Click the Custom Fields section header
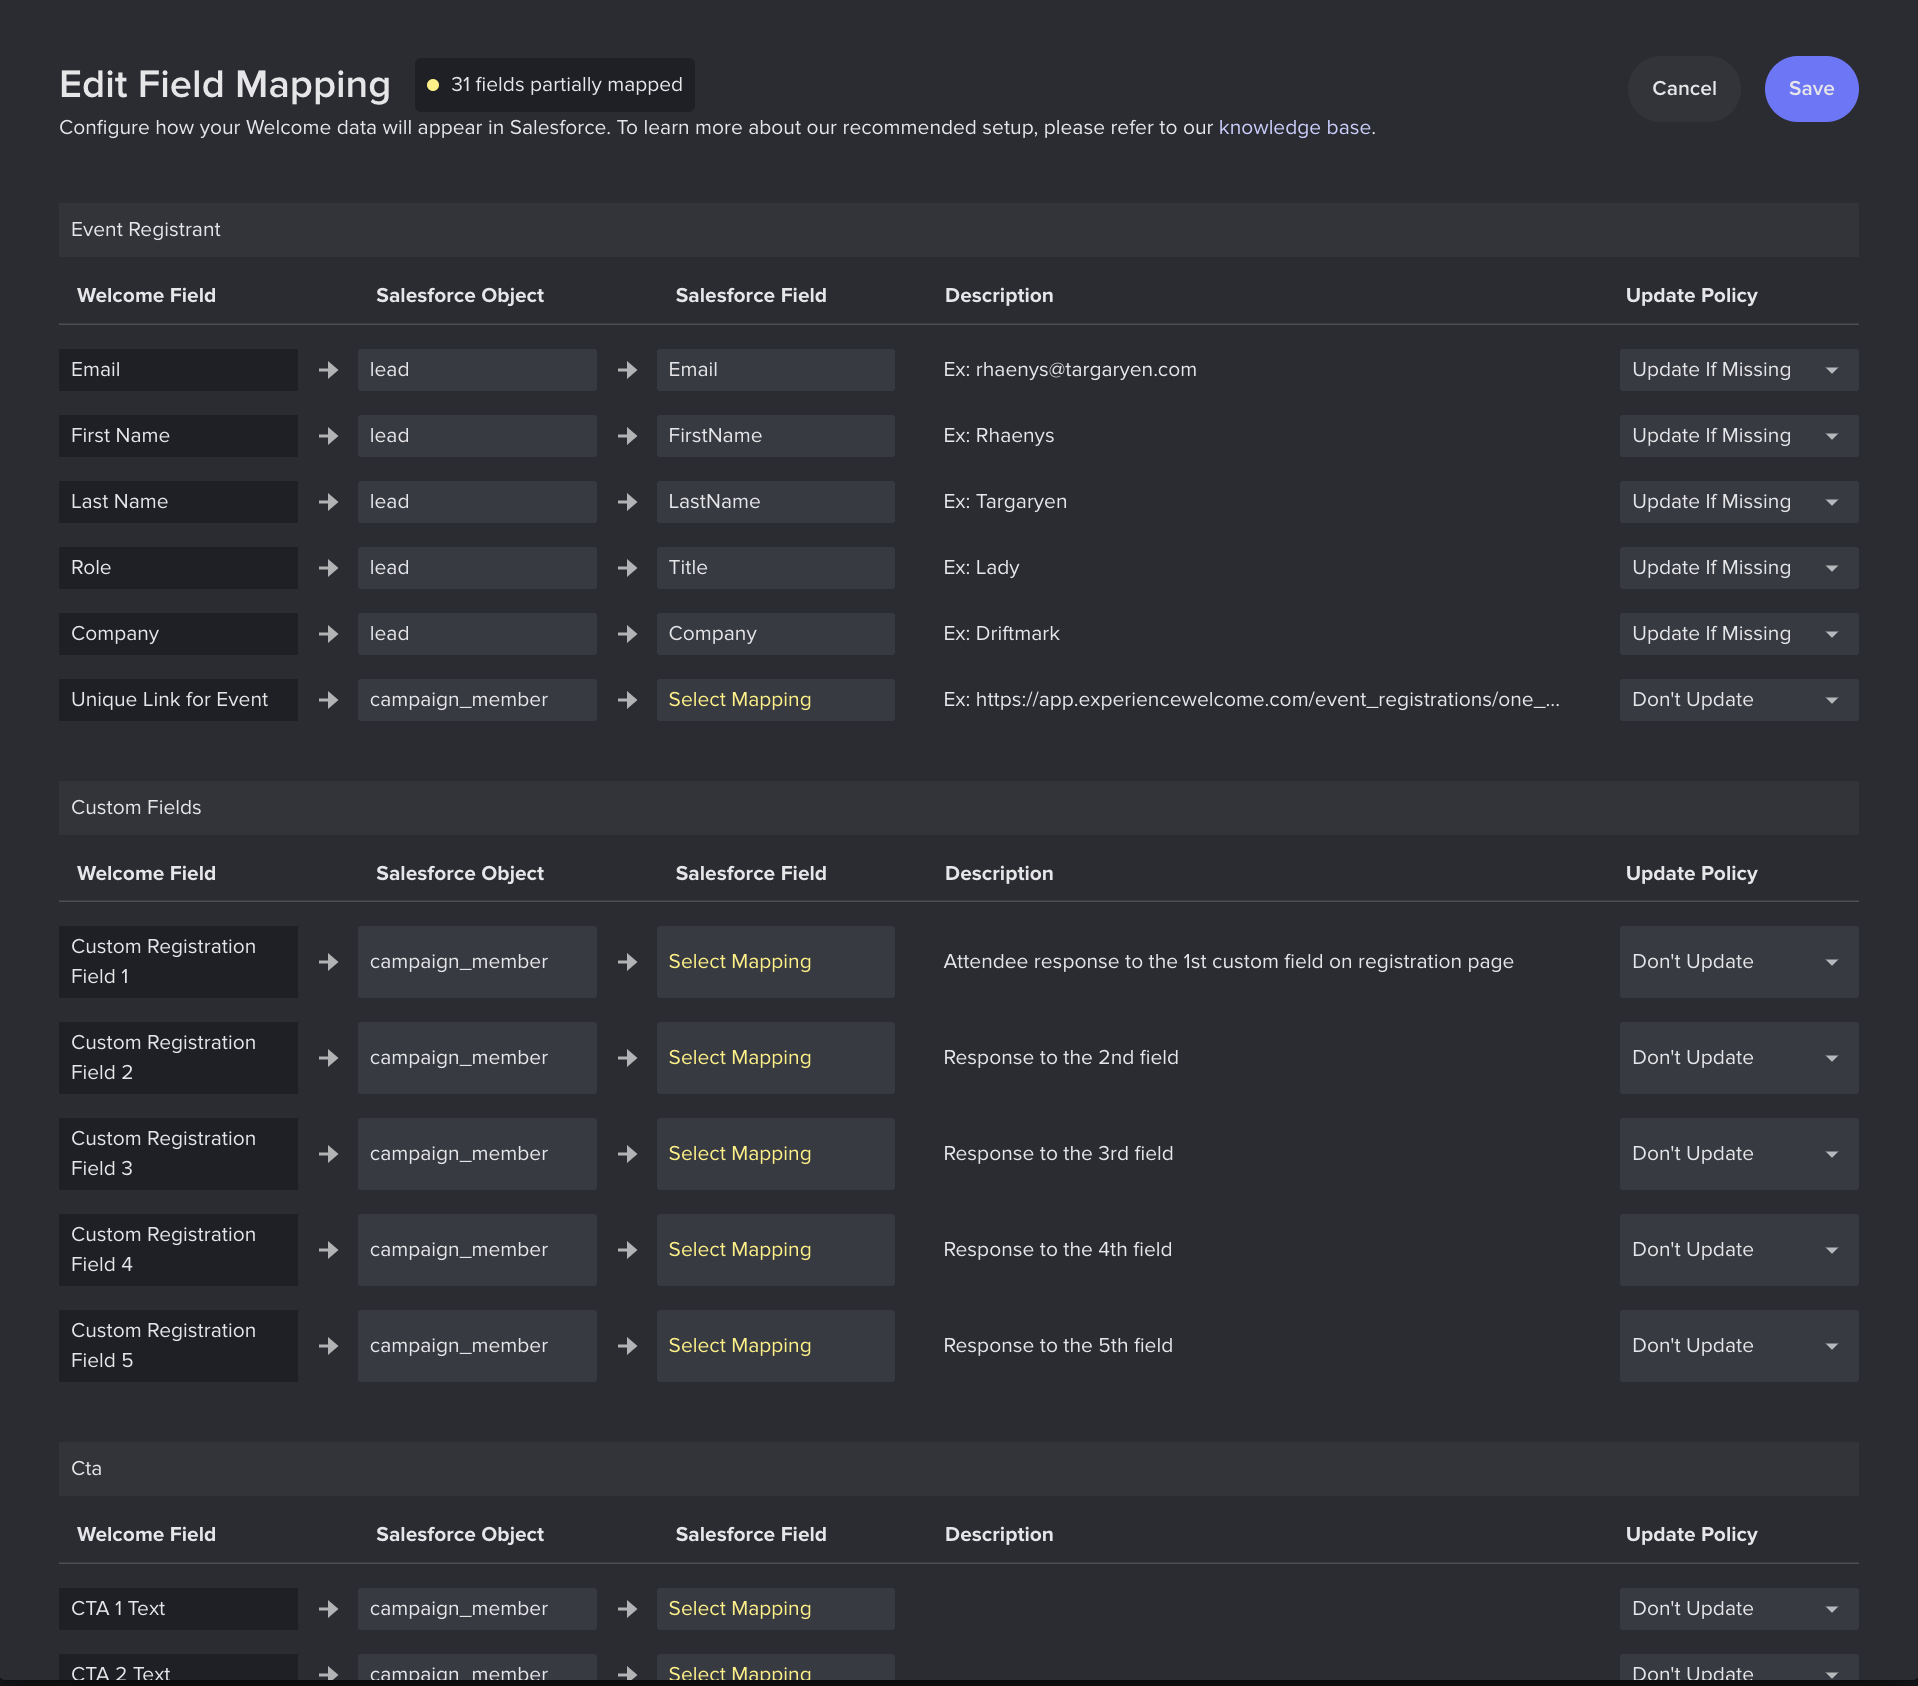1918x1686 pixels. [959, 808]
